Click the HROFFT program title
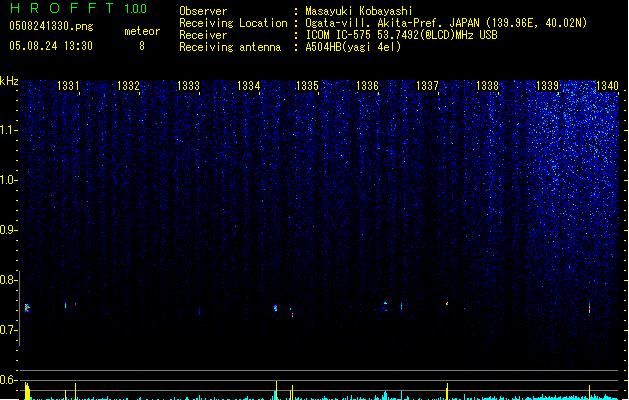The width and height of the screenshot is (629, 400). point(62,8)
